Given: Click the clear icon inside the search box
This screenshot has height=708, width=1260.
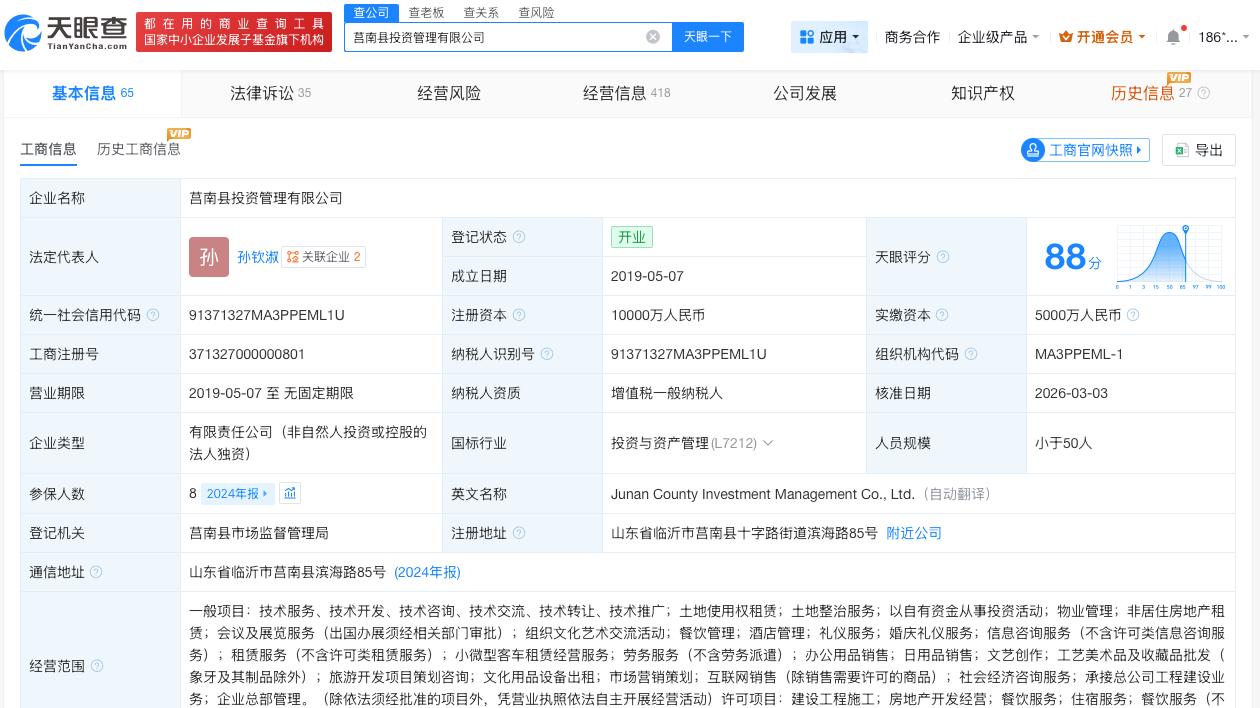Looking at the screenshot, I should click(x=653, y=36).
